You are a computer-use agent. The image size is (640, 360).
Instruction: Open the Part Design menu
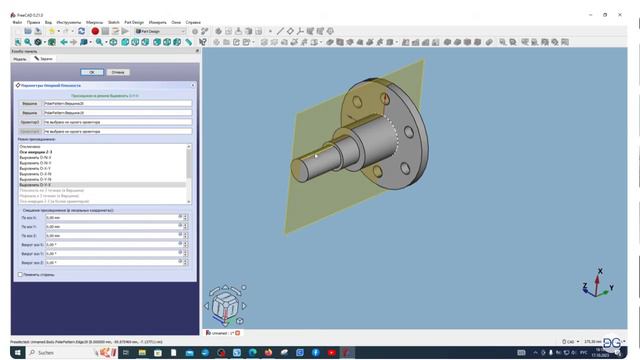click(134, 22)
